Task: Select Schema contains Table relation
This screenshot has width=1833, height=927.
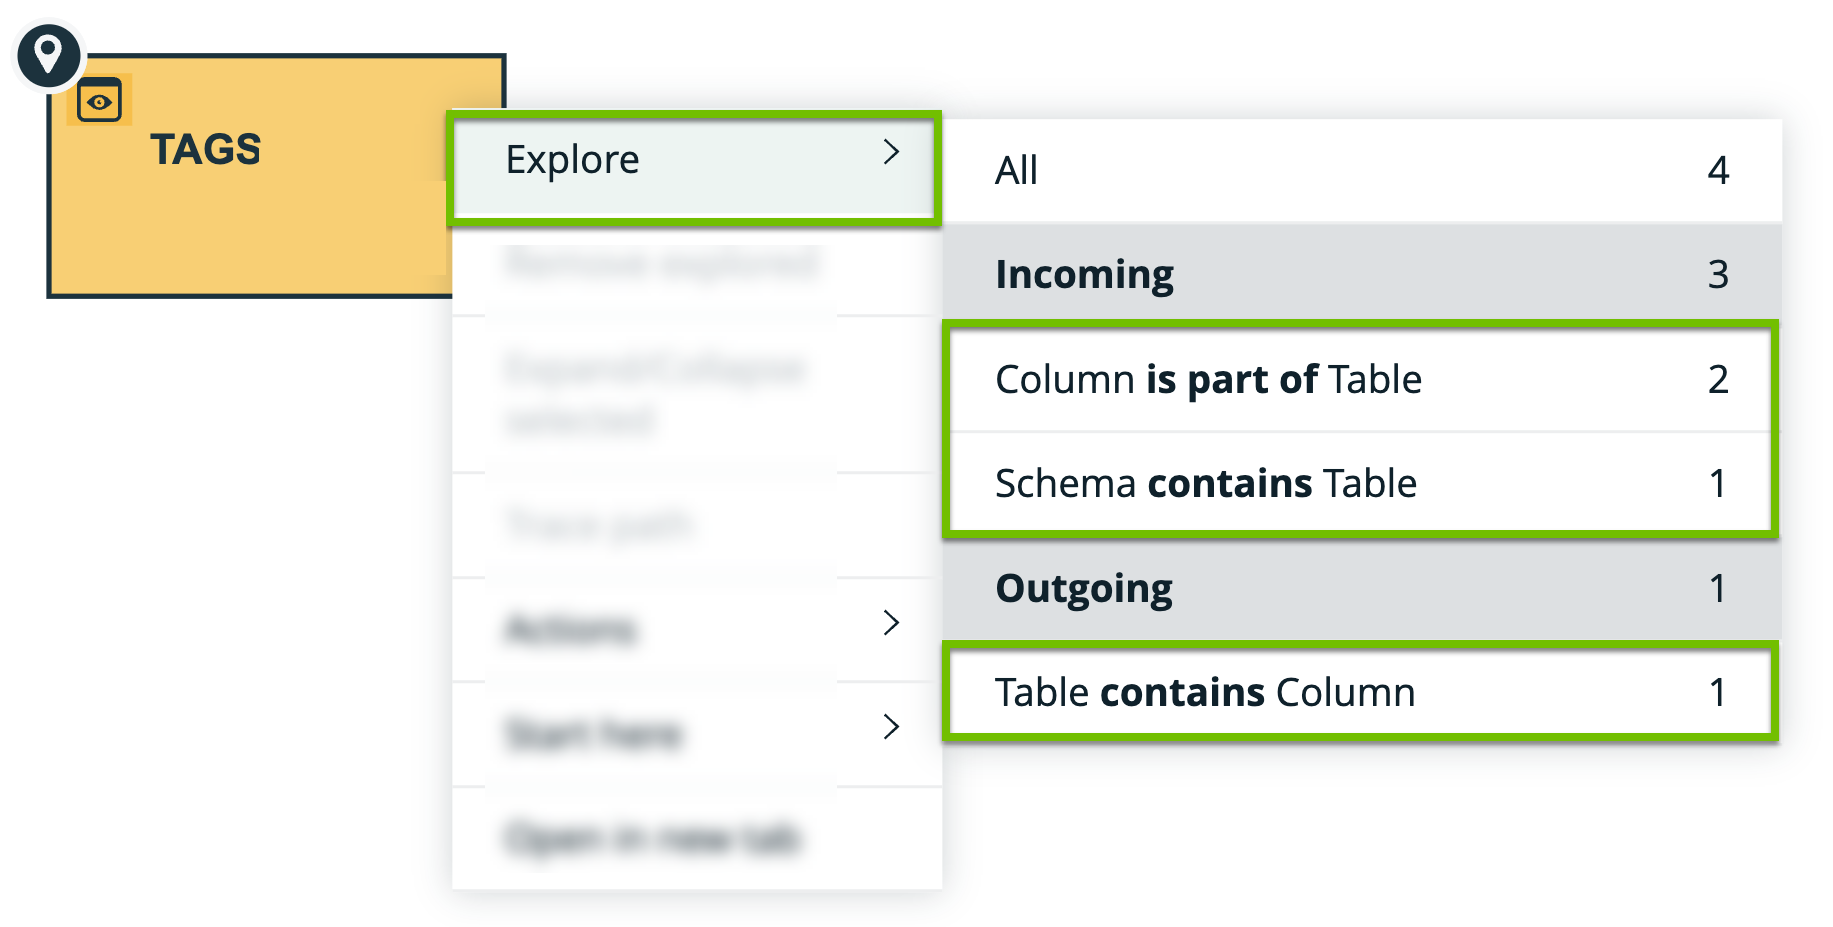Action: 1206,483
